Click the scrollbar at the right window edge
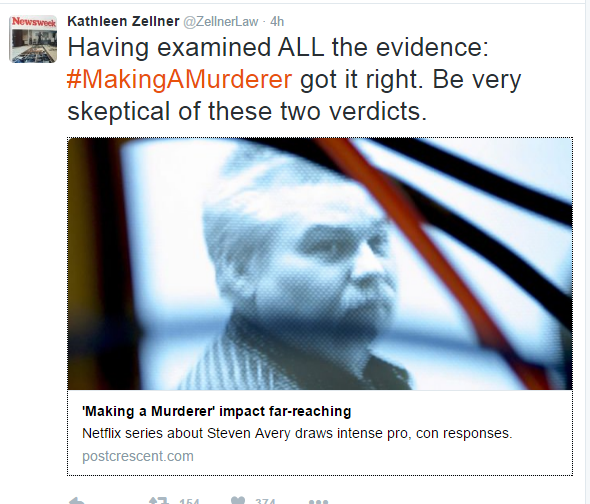The width and height of the screenshot is (590, 504). [x=587, y=252]
